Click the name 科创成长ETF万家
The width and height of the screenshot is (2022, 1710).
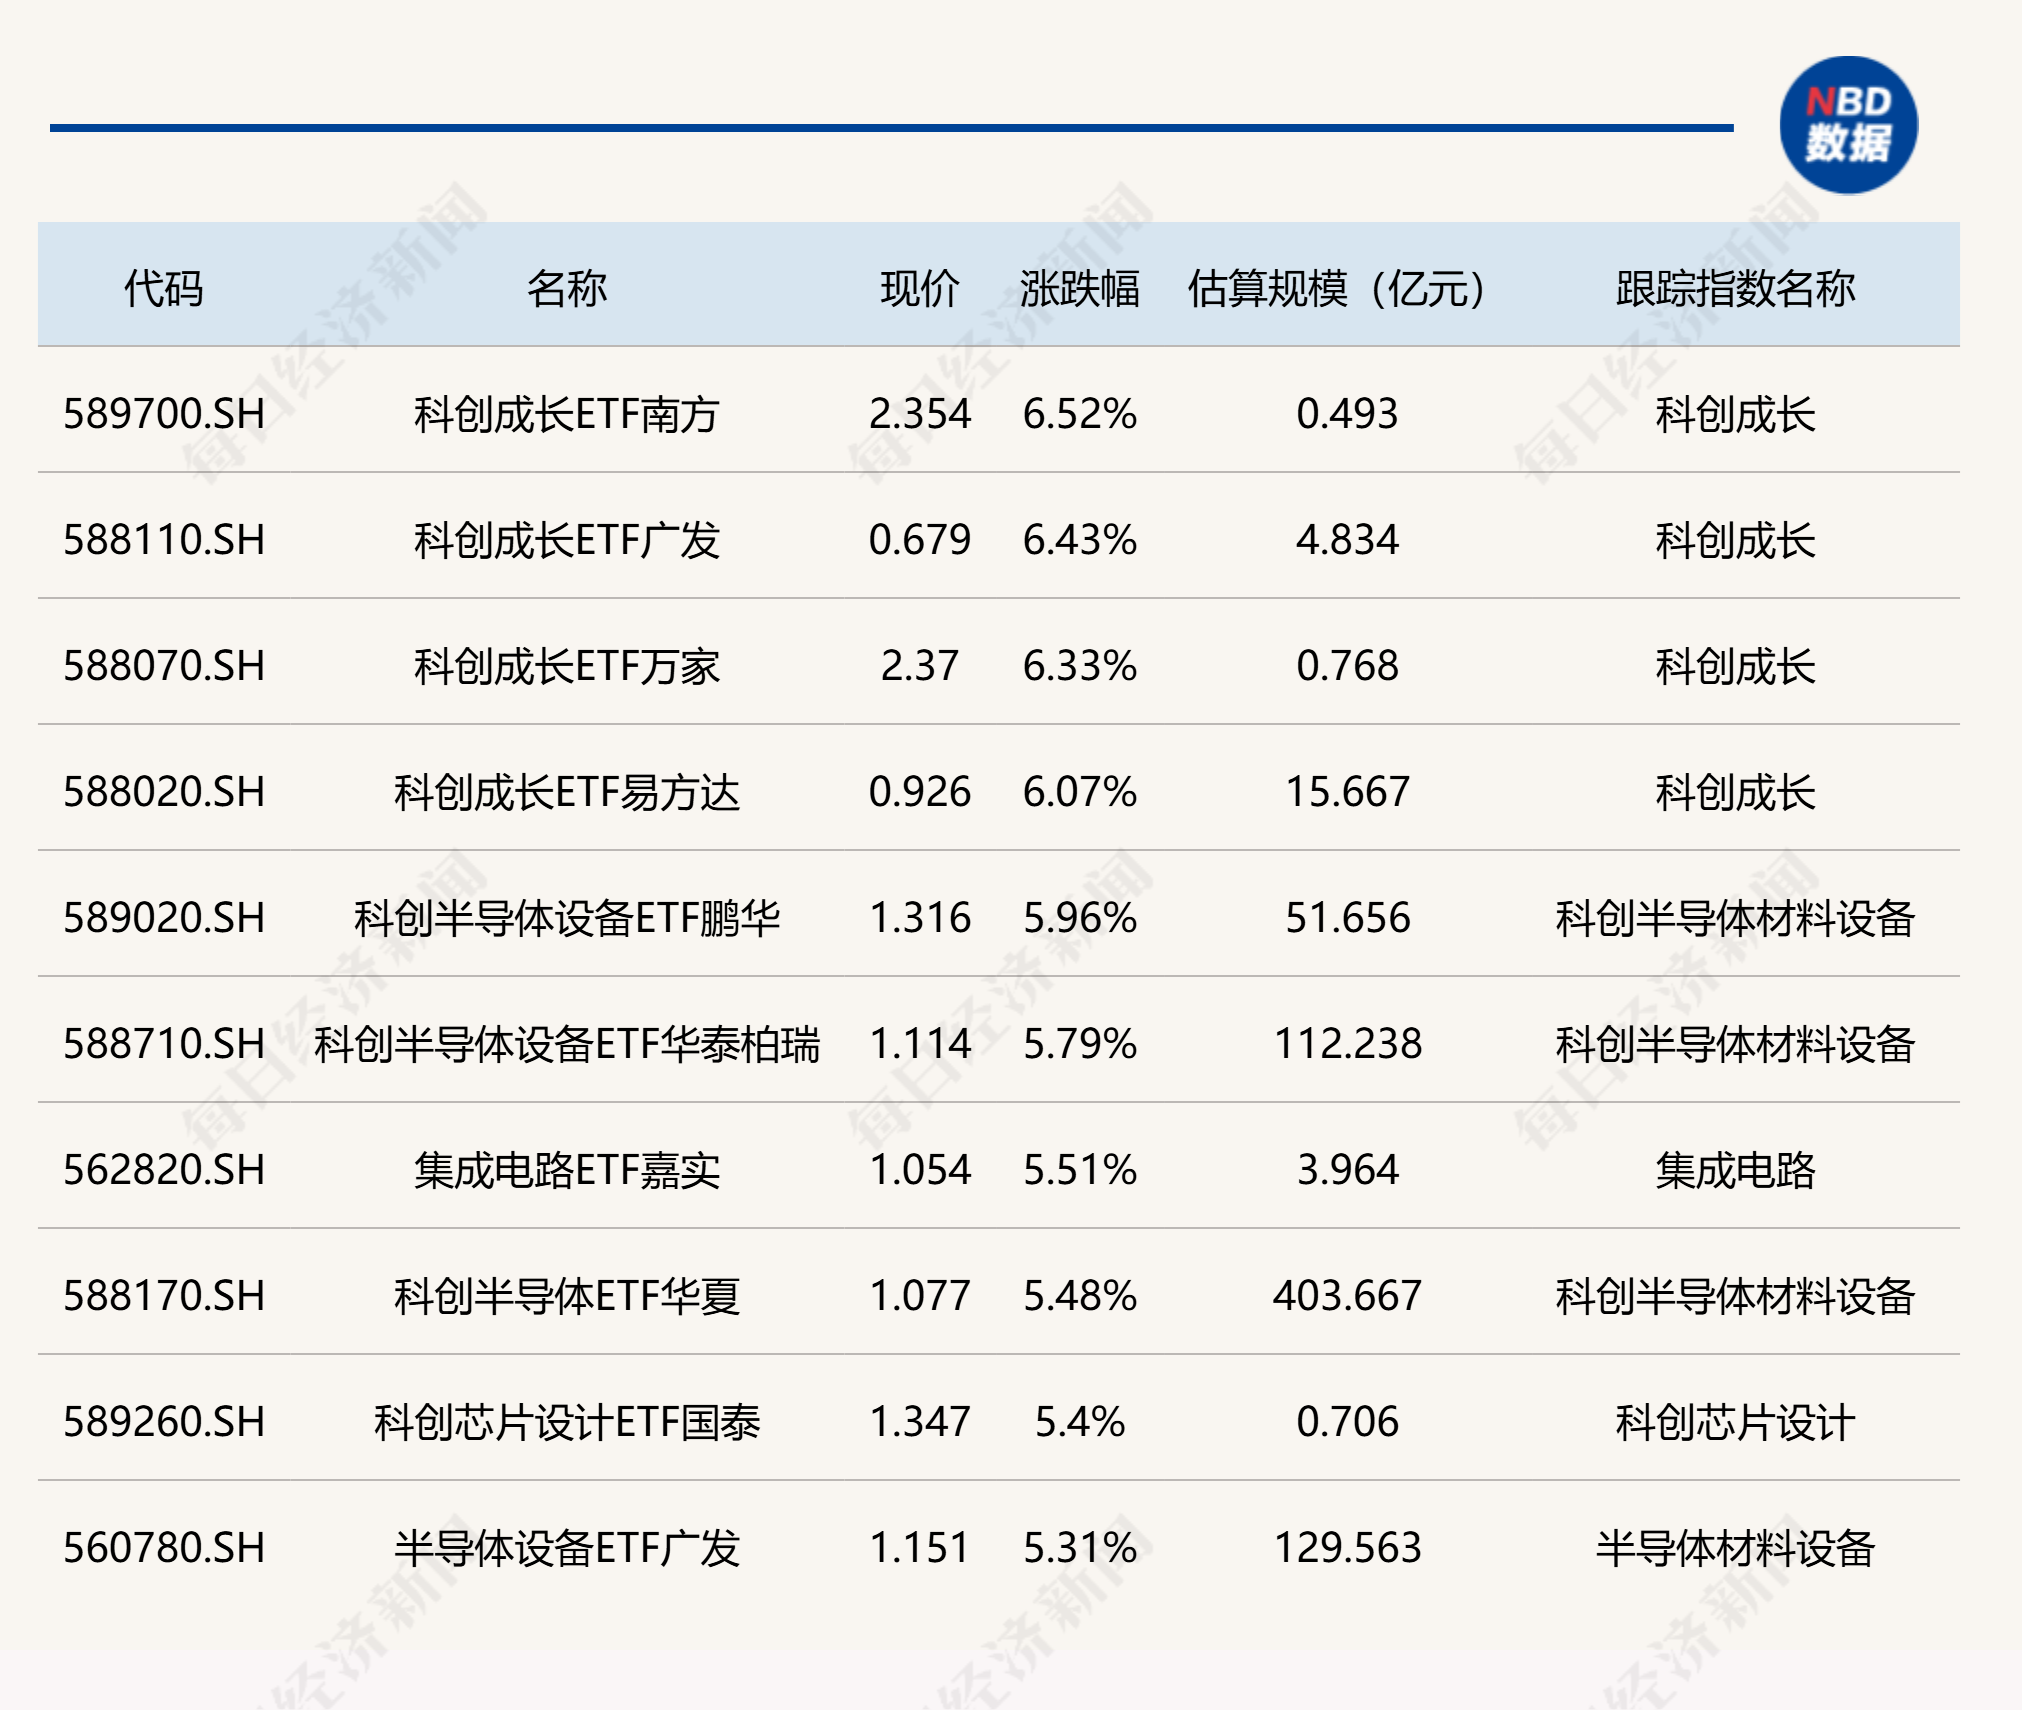point(567,666)
